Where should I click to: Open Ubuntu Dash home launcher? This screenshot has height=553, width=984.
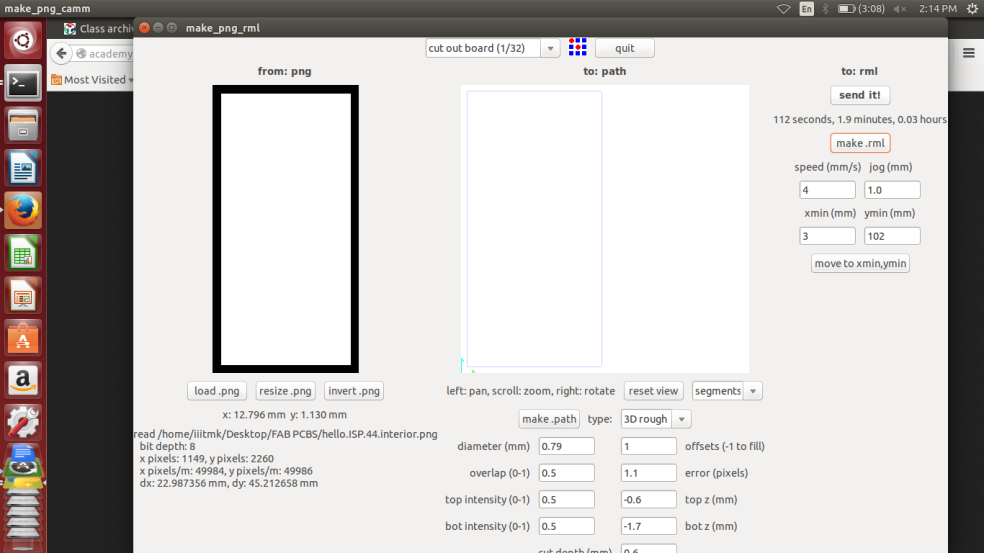pyautogui.click(x=23, y=41)
